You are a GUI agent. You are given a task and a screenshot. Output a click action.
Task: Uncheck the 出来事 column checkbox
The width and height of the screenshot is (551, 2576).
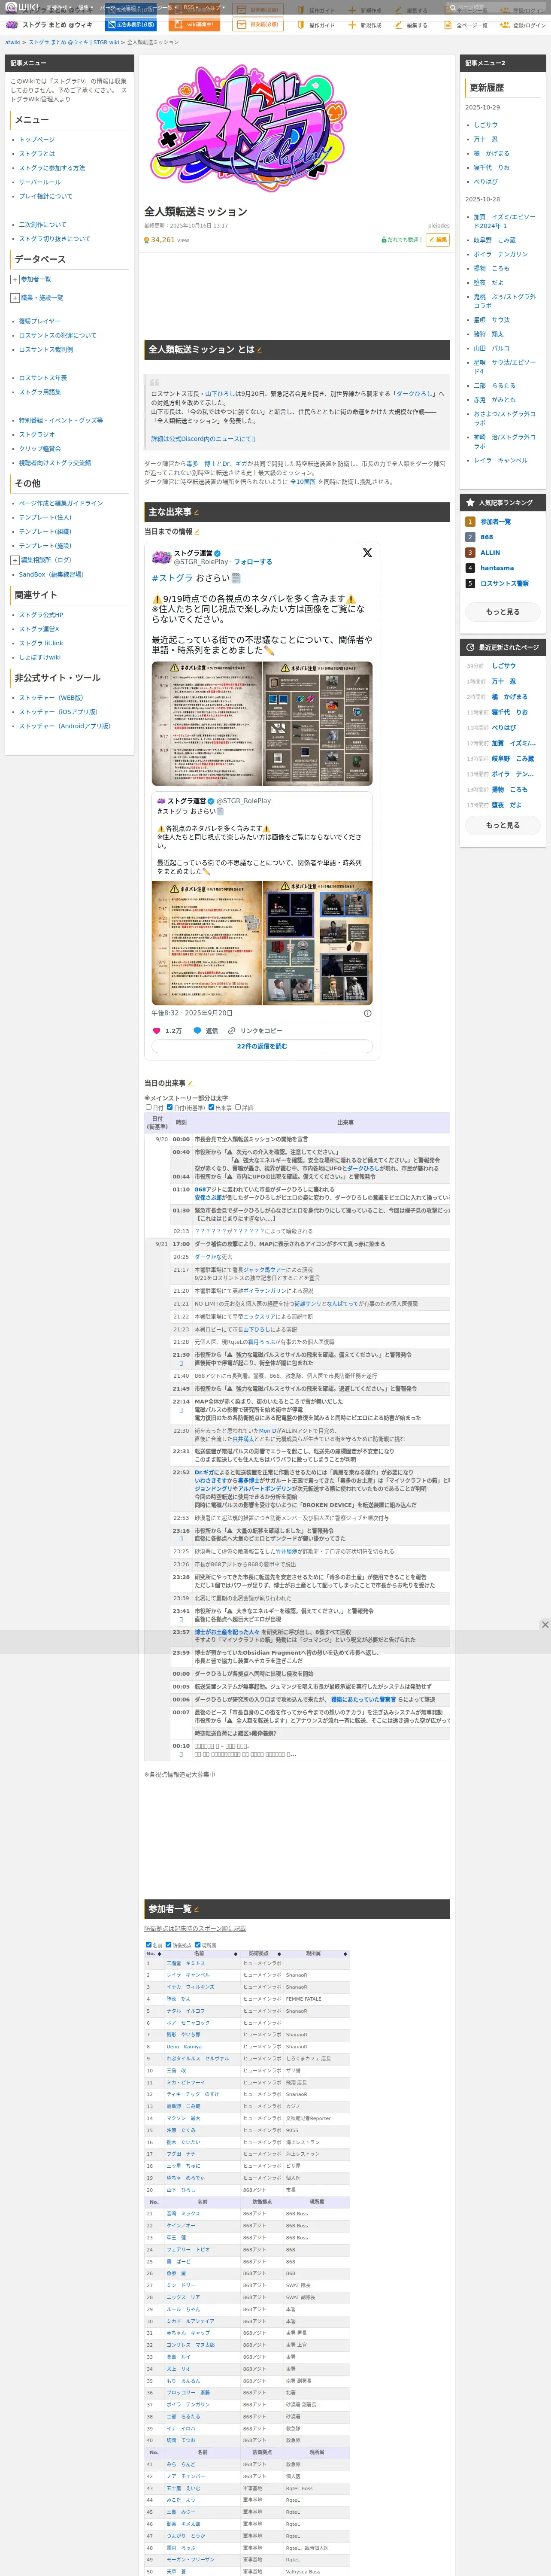(x=211, y=1107)
